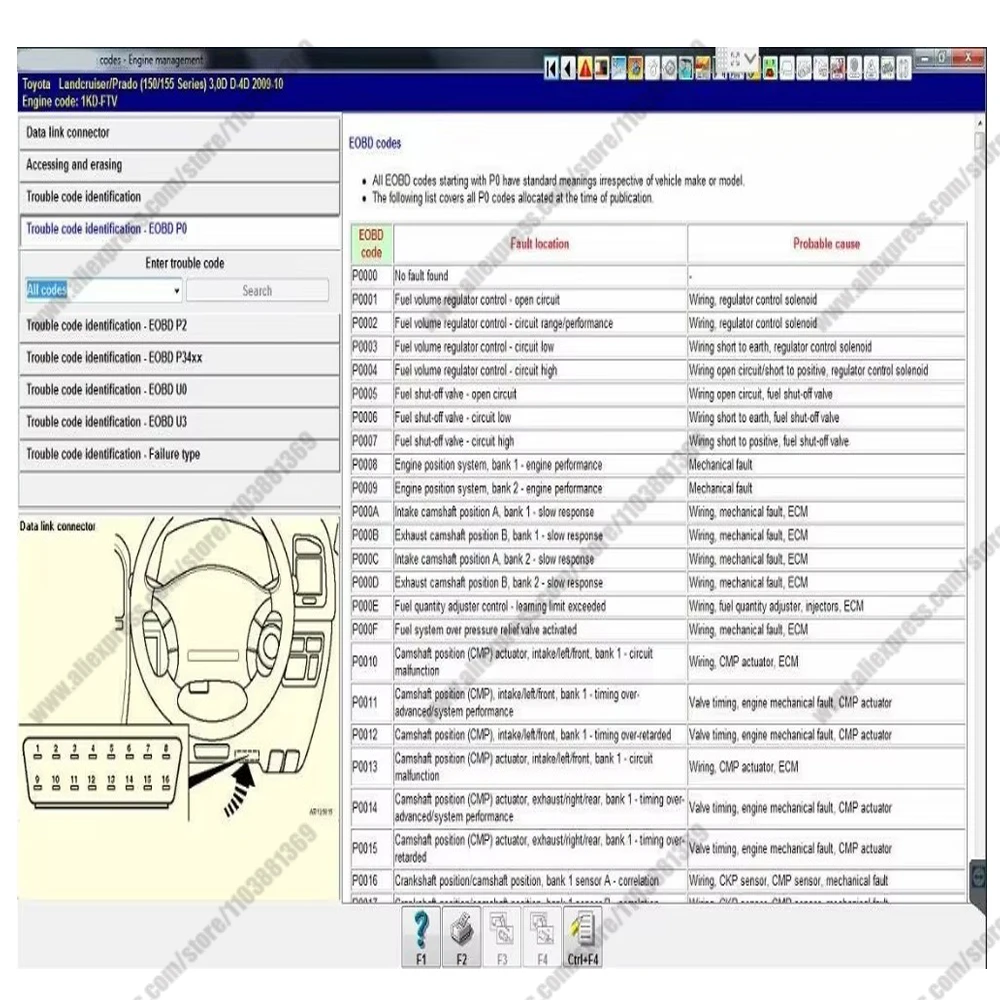Print the page using the F2 printer icon
Screen dimensions: 1000x1000
(x=461, y=936)
